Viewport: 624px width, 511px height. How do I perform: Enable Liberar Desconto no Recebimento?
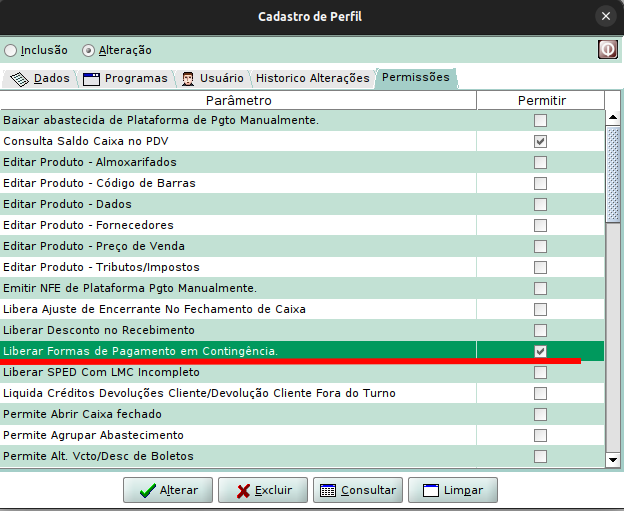[x=540, y=330]
